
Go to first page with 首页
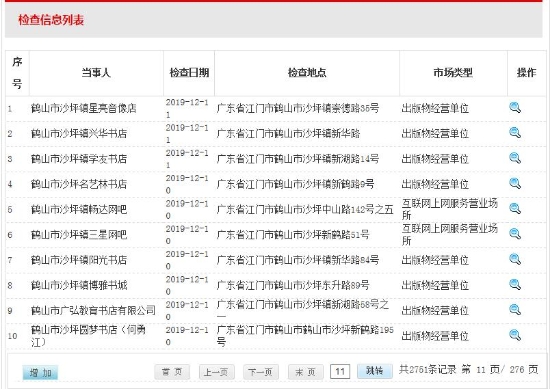click(172, 372)
